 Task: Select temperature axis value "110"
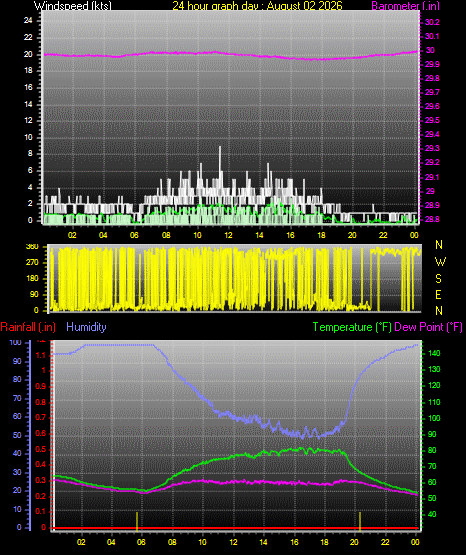click(x=434, y=402)
